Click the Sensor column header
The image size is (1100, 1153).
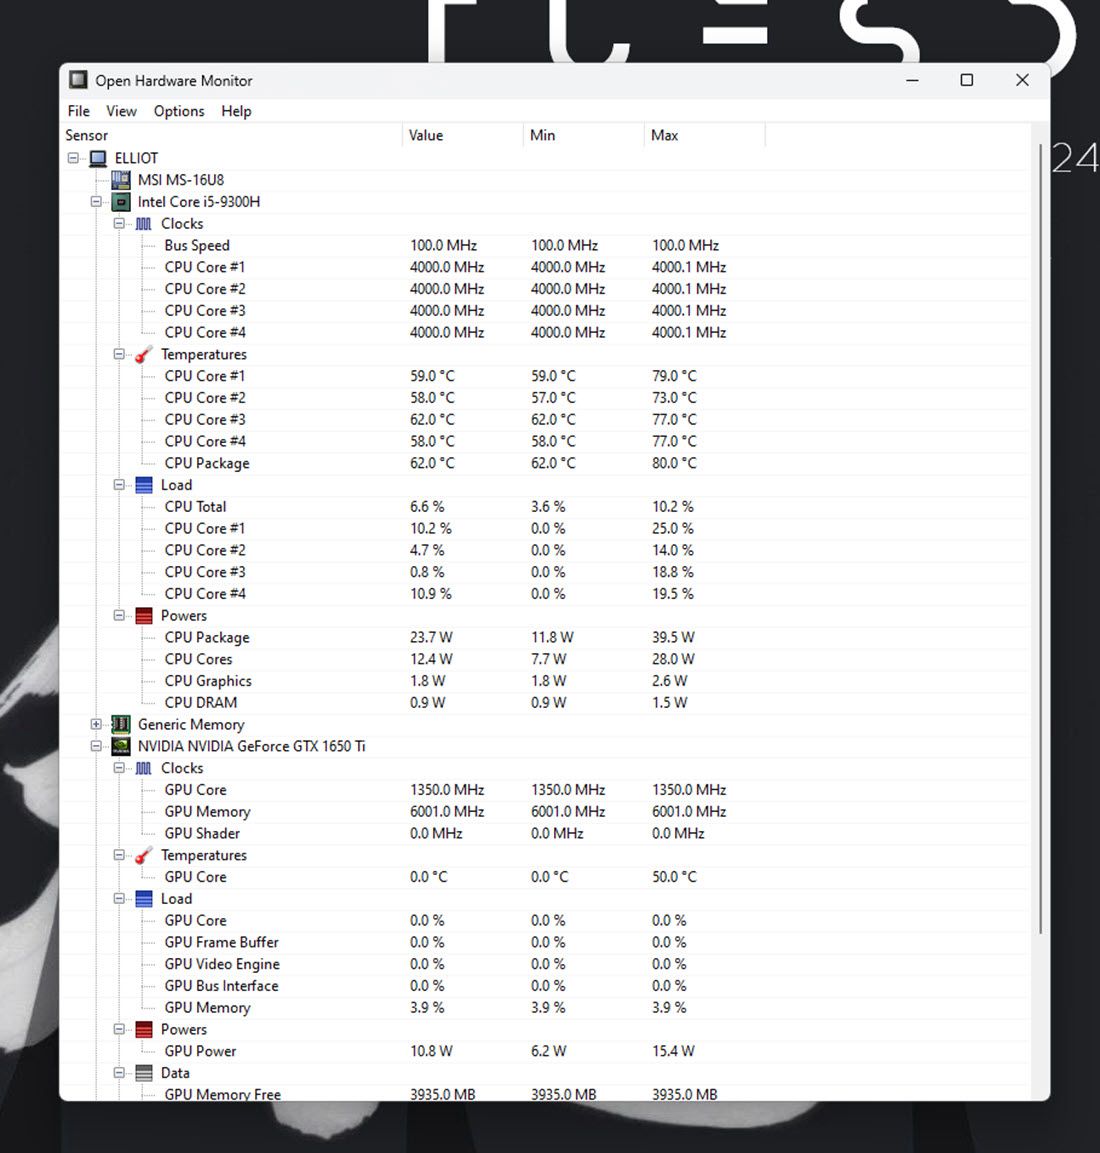(232, 135)
